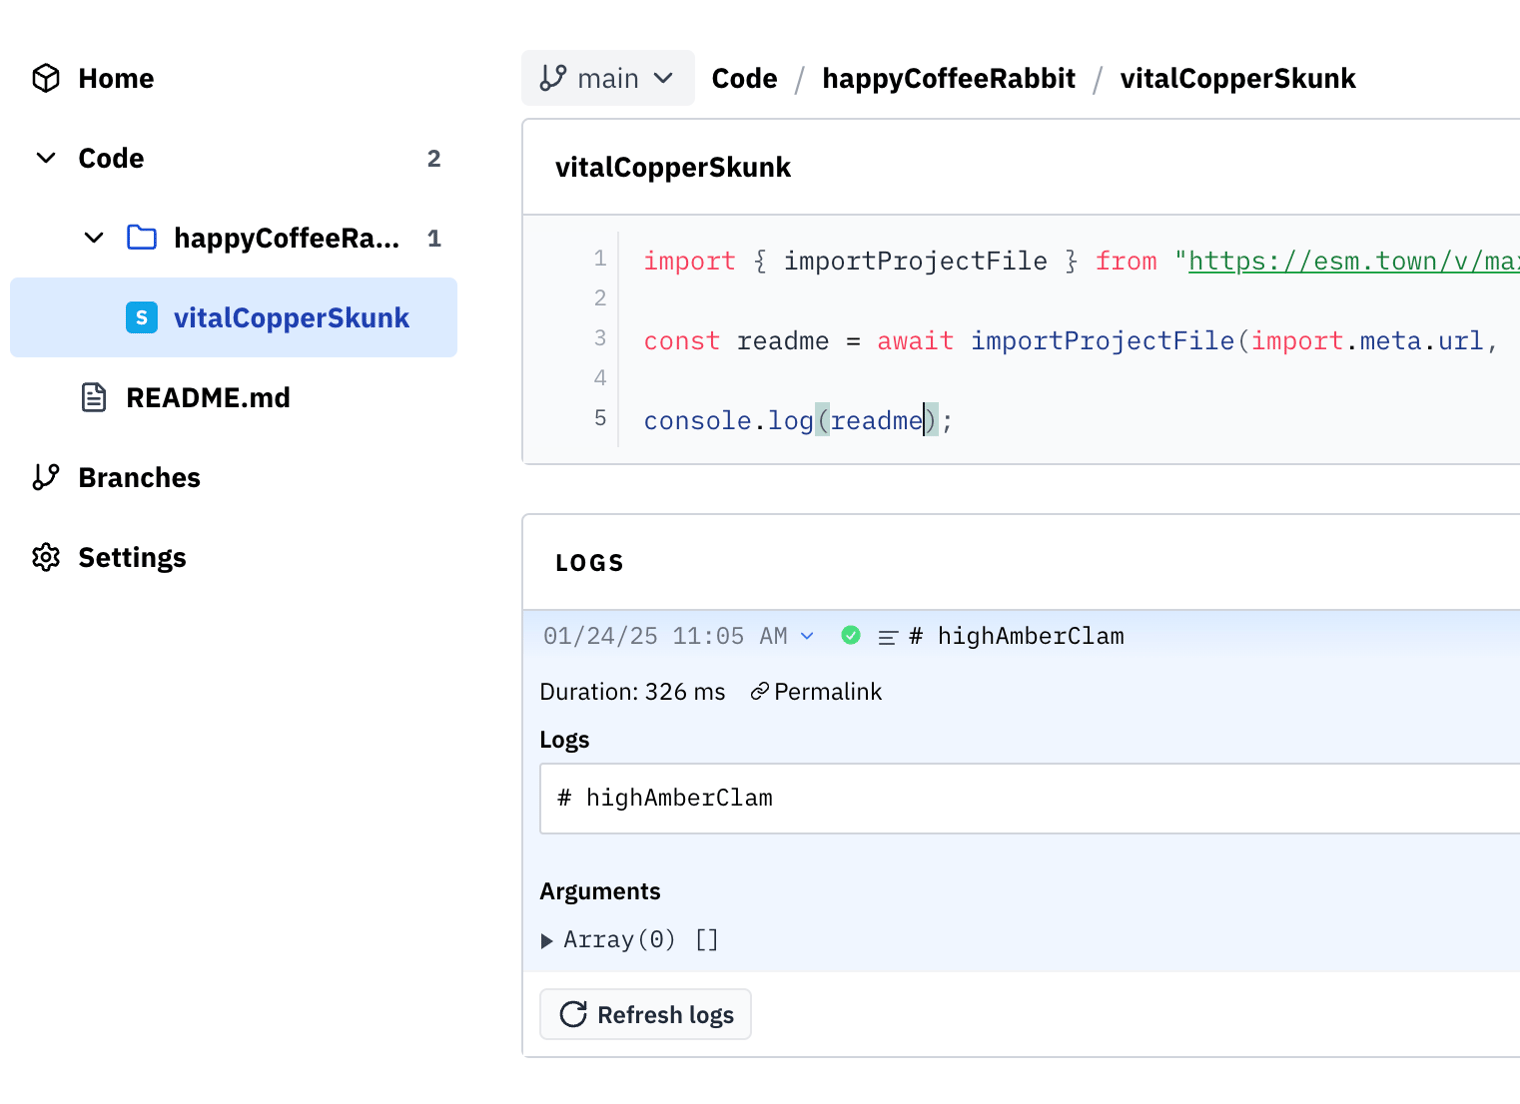Click the green success status icon
The width and height of the screenshot is (1520, 1104).
[x=851, y=636]
